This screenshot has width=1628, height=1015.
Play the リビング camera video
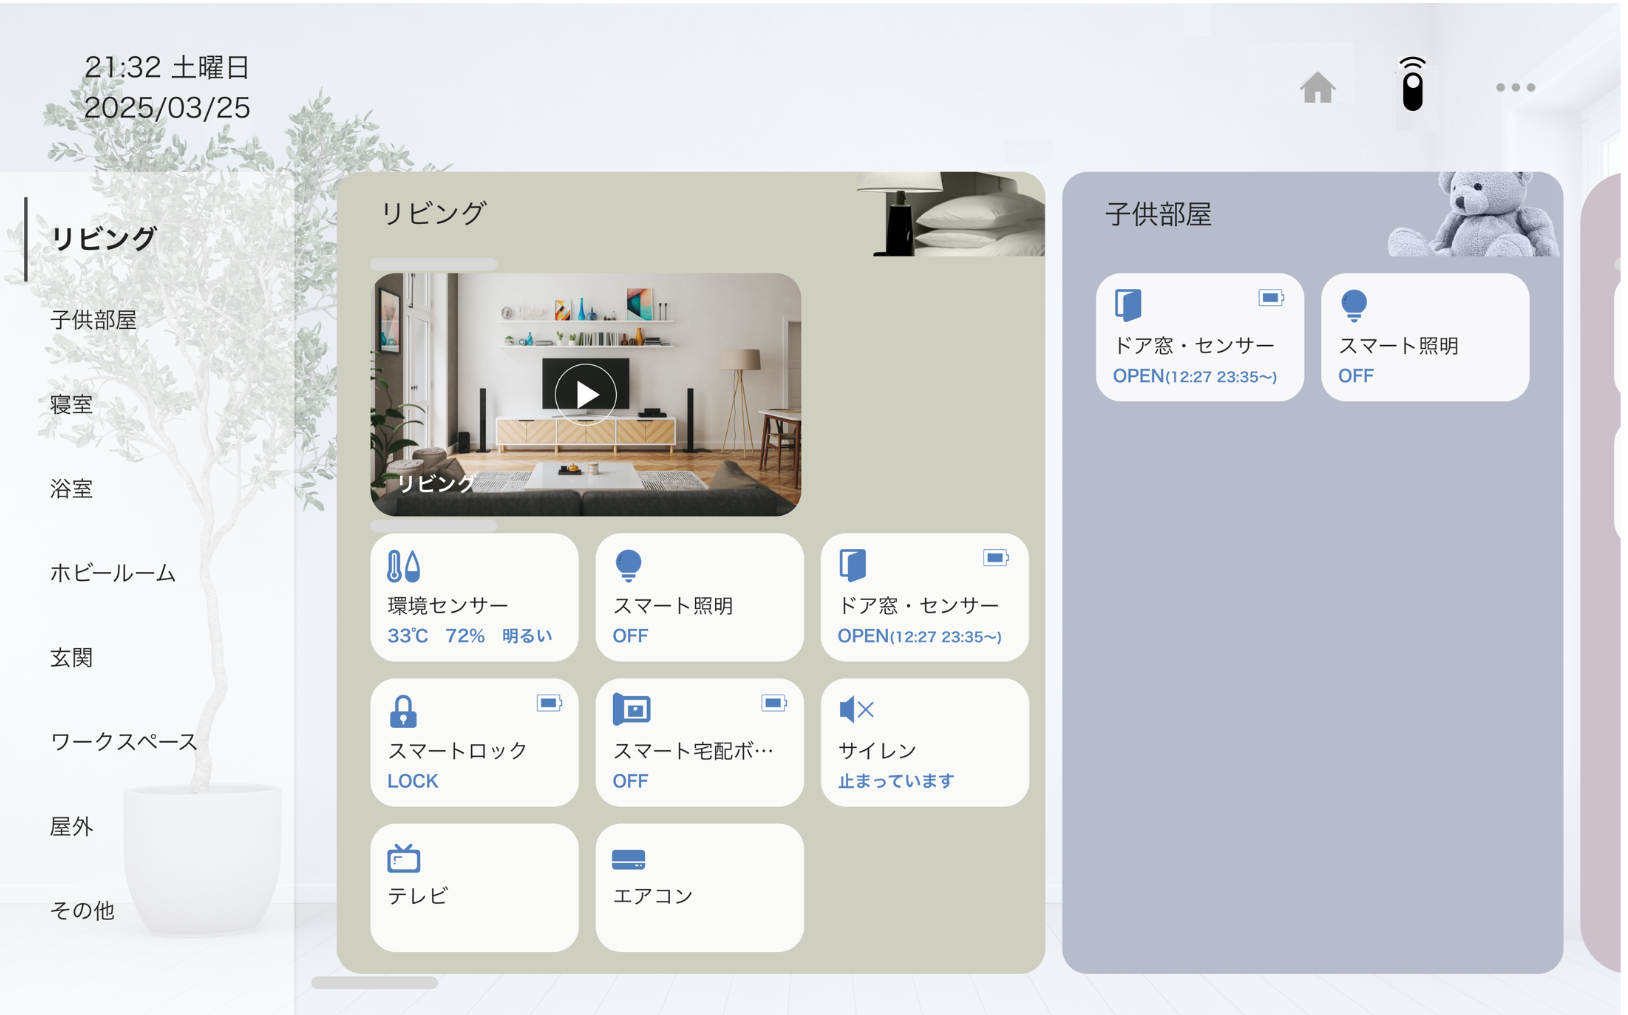586,395
